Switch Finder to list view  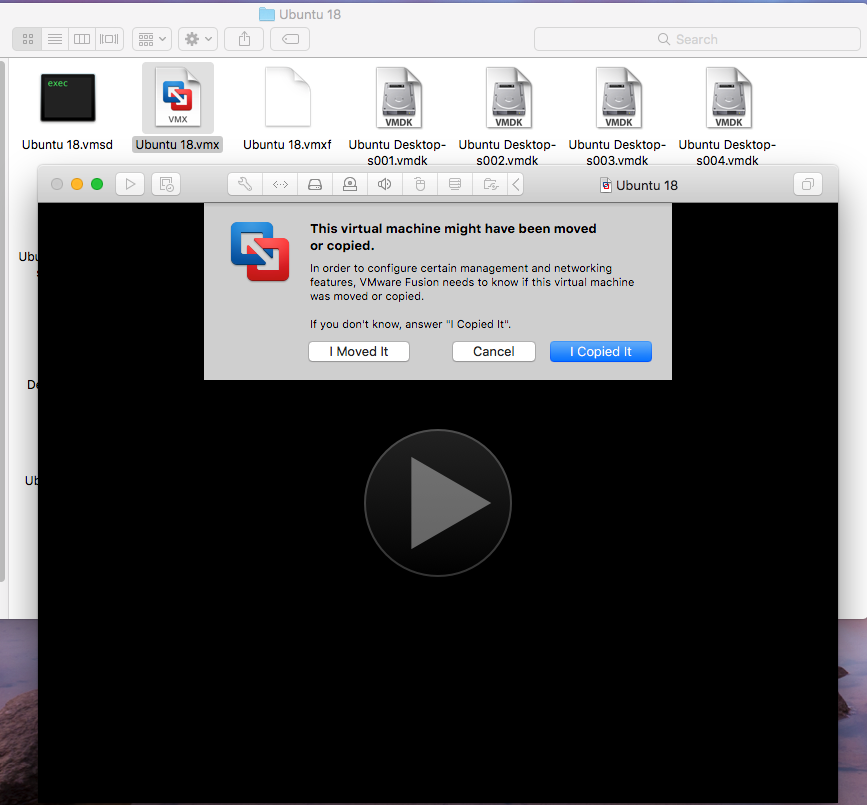coord(55,39)
